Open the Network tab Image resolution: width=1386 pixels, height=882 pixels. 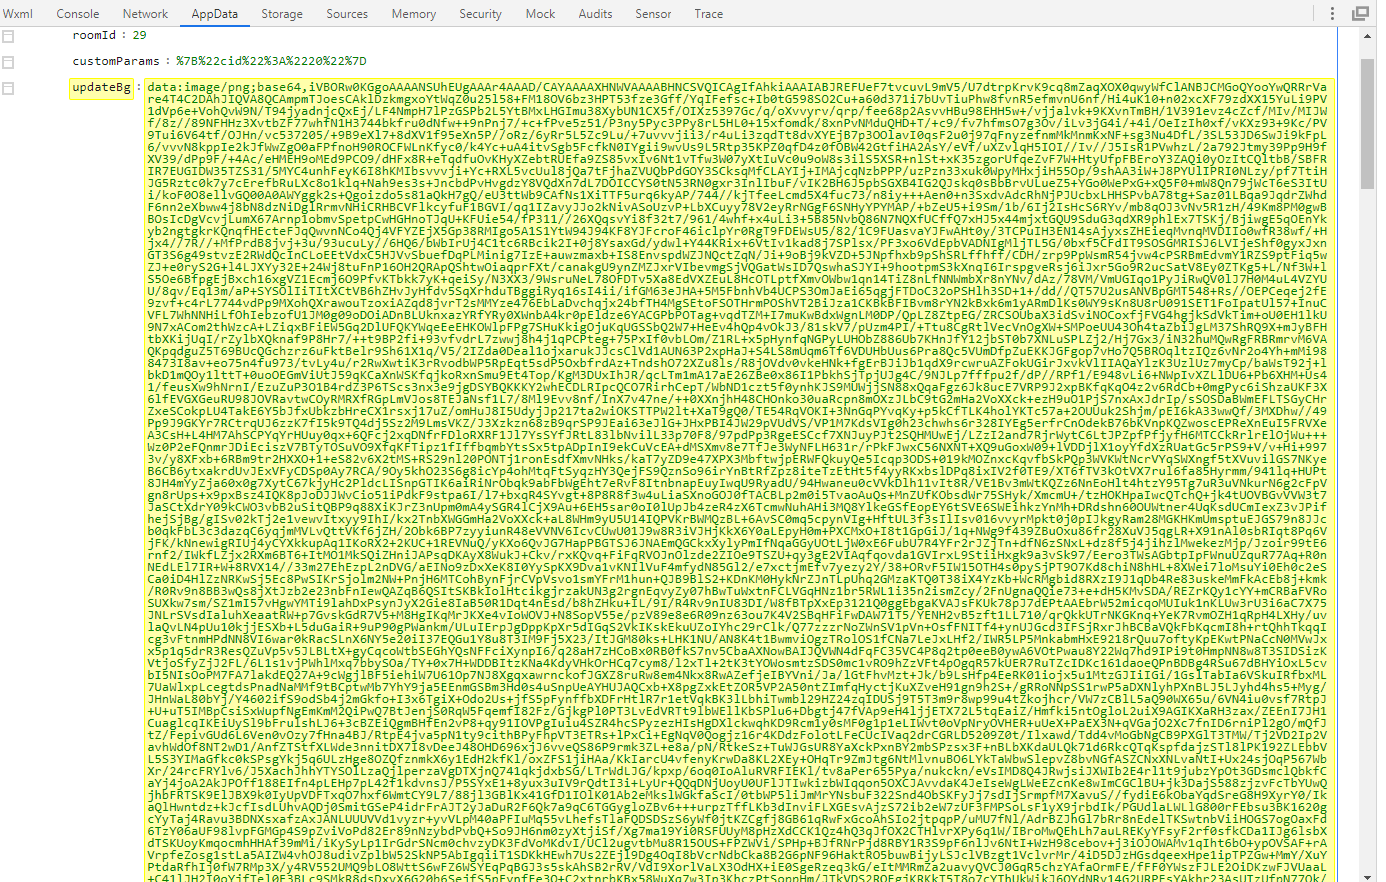(x=145, y=13)
